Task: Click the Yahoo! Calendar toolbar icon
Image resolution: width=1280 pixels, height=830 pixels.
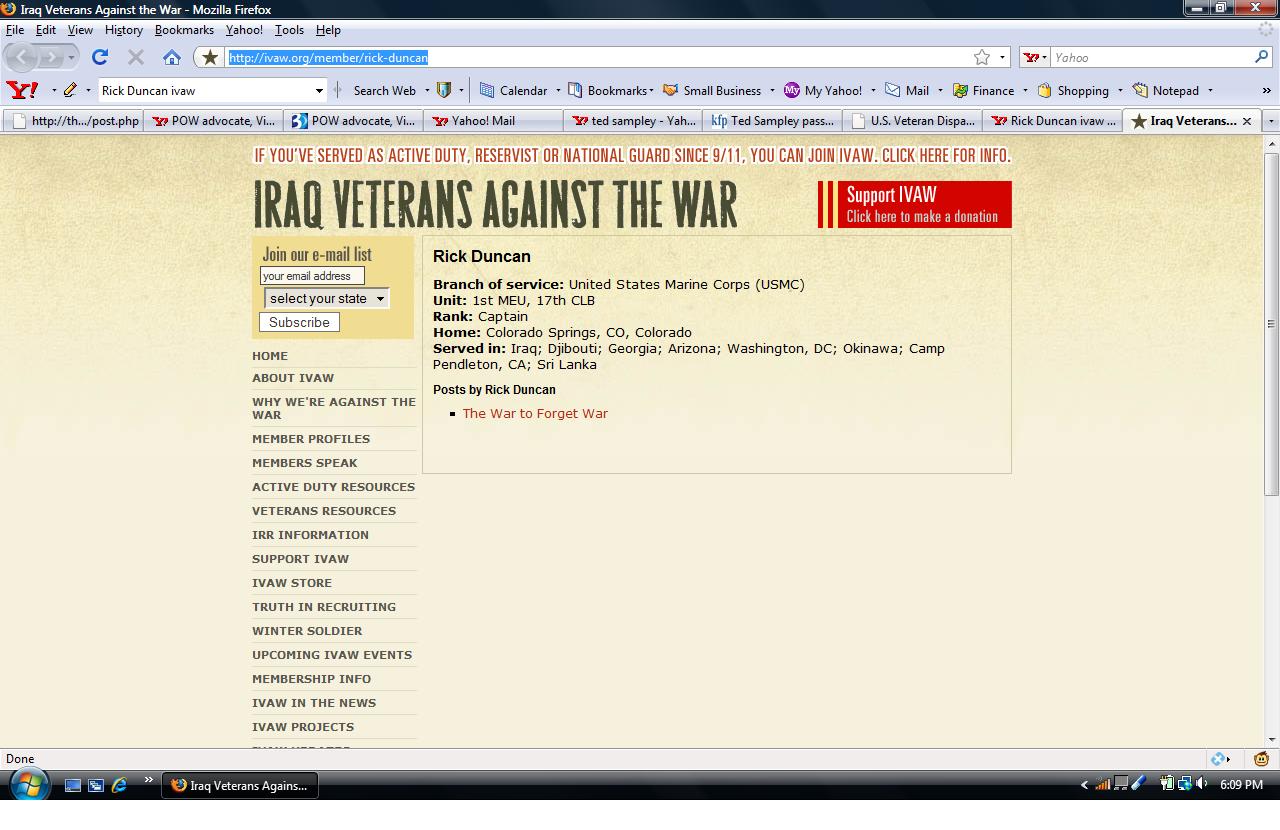Action: (487, 90)
